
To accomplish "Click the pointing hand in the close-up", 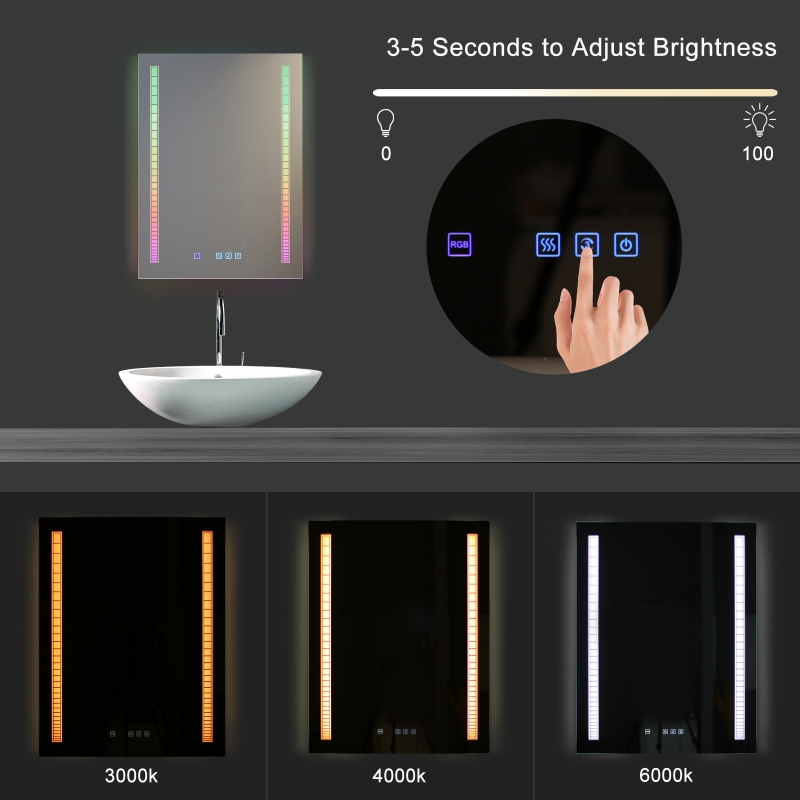I will click(601, 310).
